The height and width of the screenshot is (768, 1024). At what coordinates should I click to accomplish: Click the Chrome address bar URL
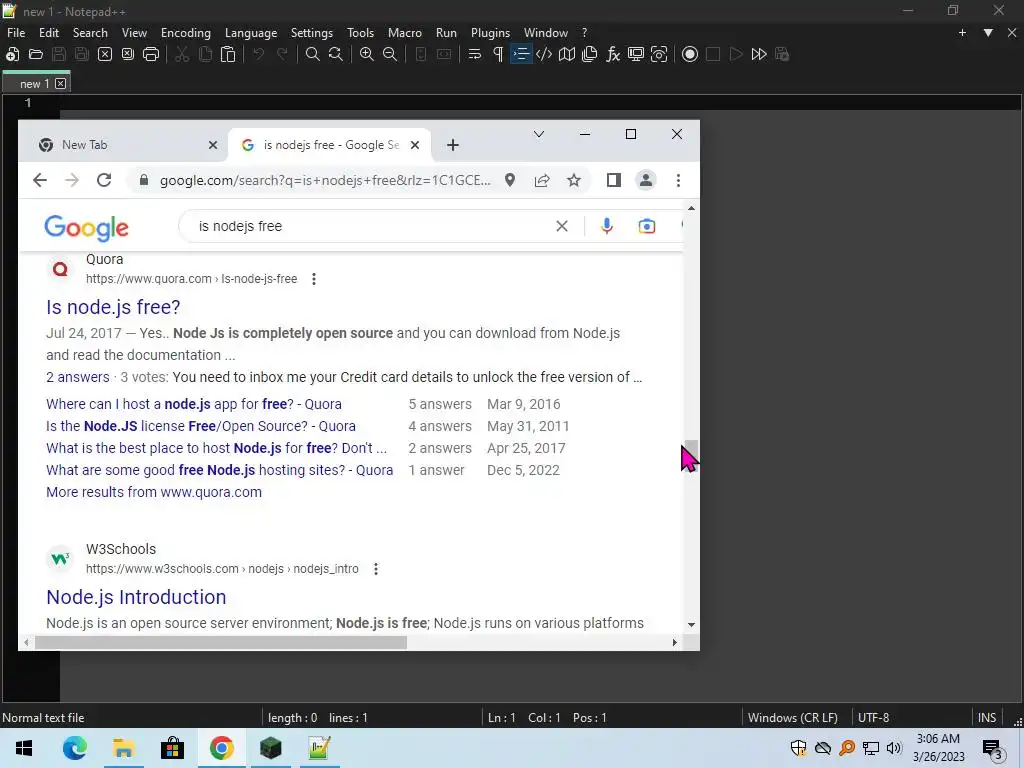(325, 180)
